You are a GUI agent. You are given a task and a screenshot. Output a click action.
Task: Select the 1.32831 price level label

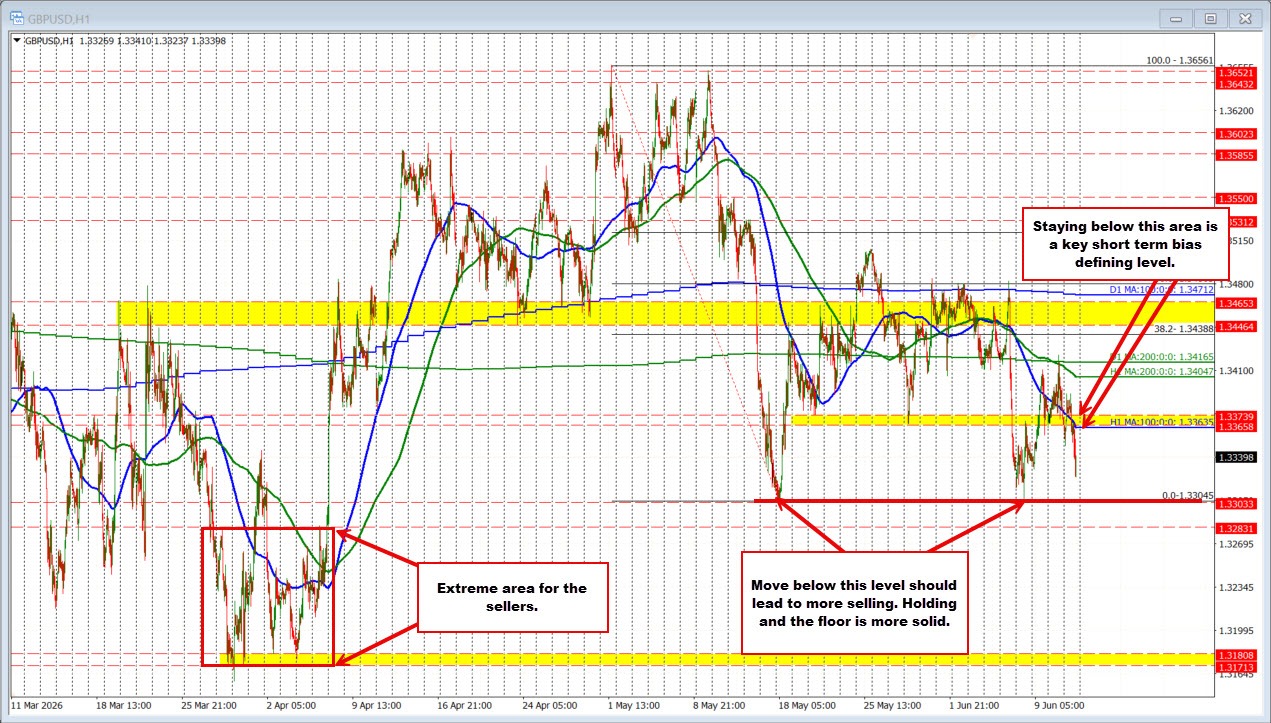click(1236, 528)
